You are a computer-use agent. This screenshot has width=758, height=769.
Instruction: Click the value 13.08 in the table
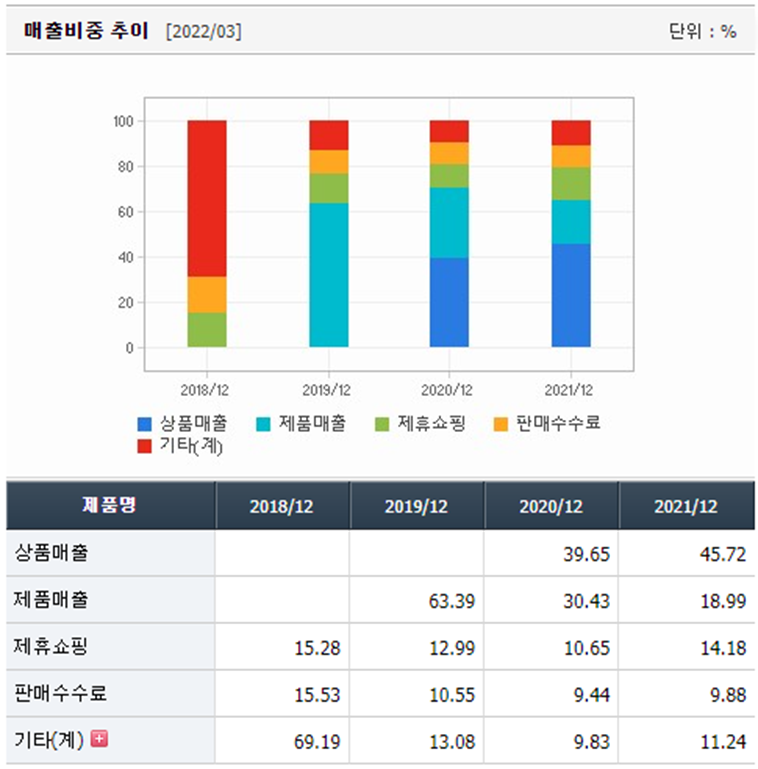tap(452, 742)
